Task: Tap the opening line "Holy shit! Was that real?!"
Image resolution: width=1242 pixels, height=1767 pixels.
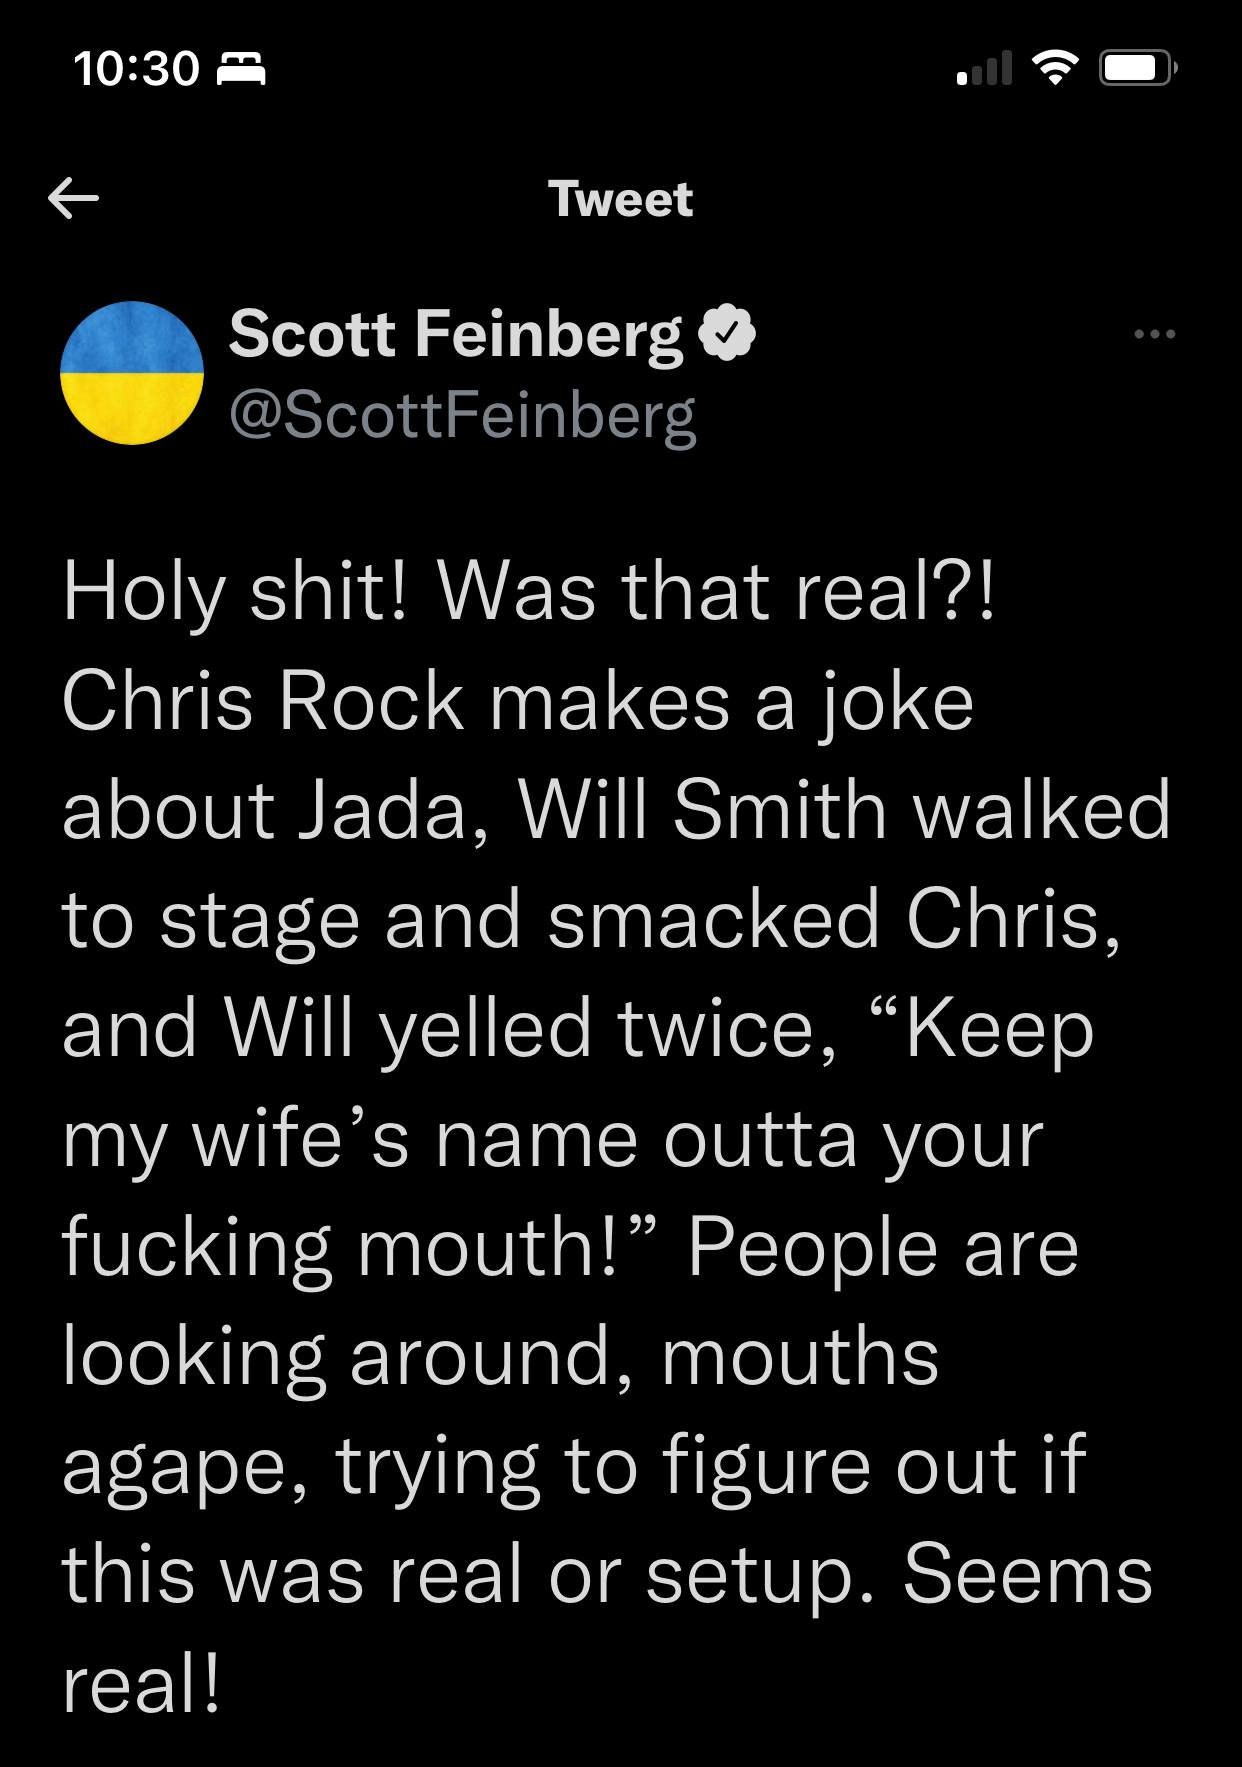Action: (530, 592)
